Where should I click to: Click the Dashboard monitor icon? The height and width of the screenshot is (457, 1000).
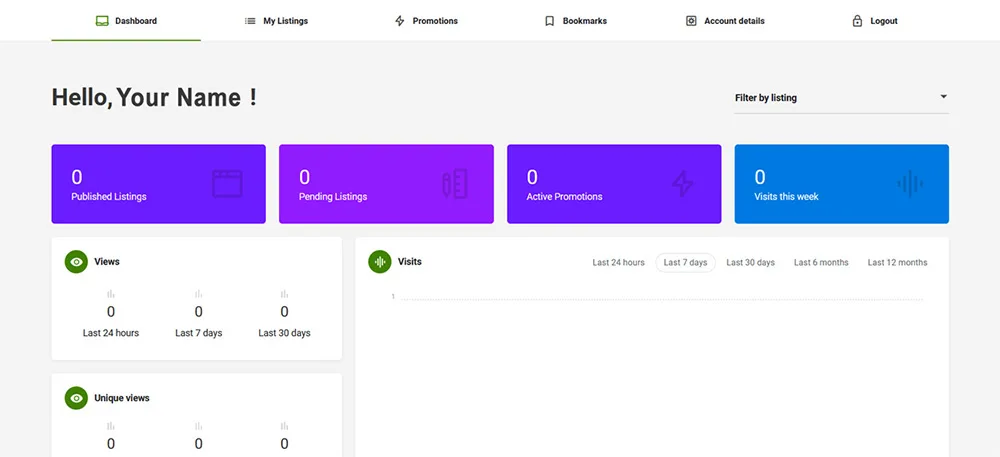coord(102,21)
